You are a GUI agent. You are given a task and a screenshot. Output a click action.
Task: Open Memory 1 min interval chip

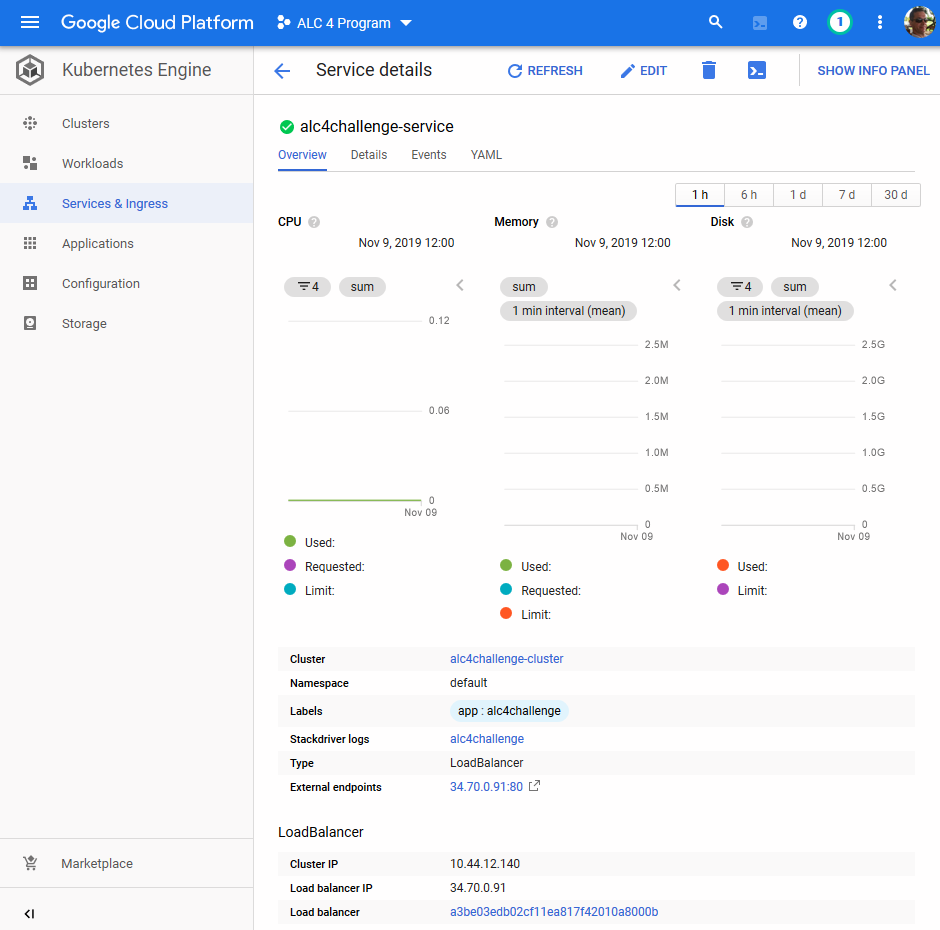pos(568,311)
